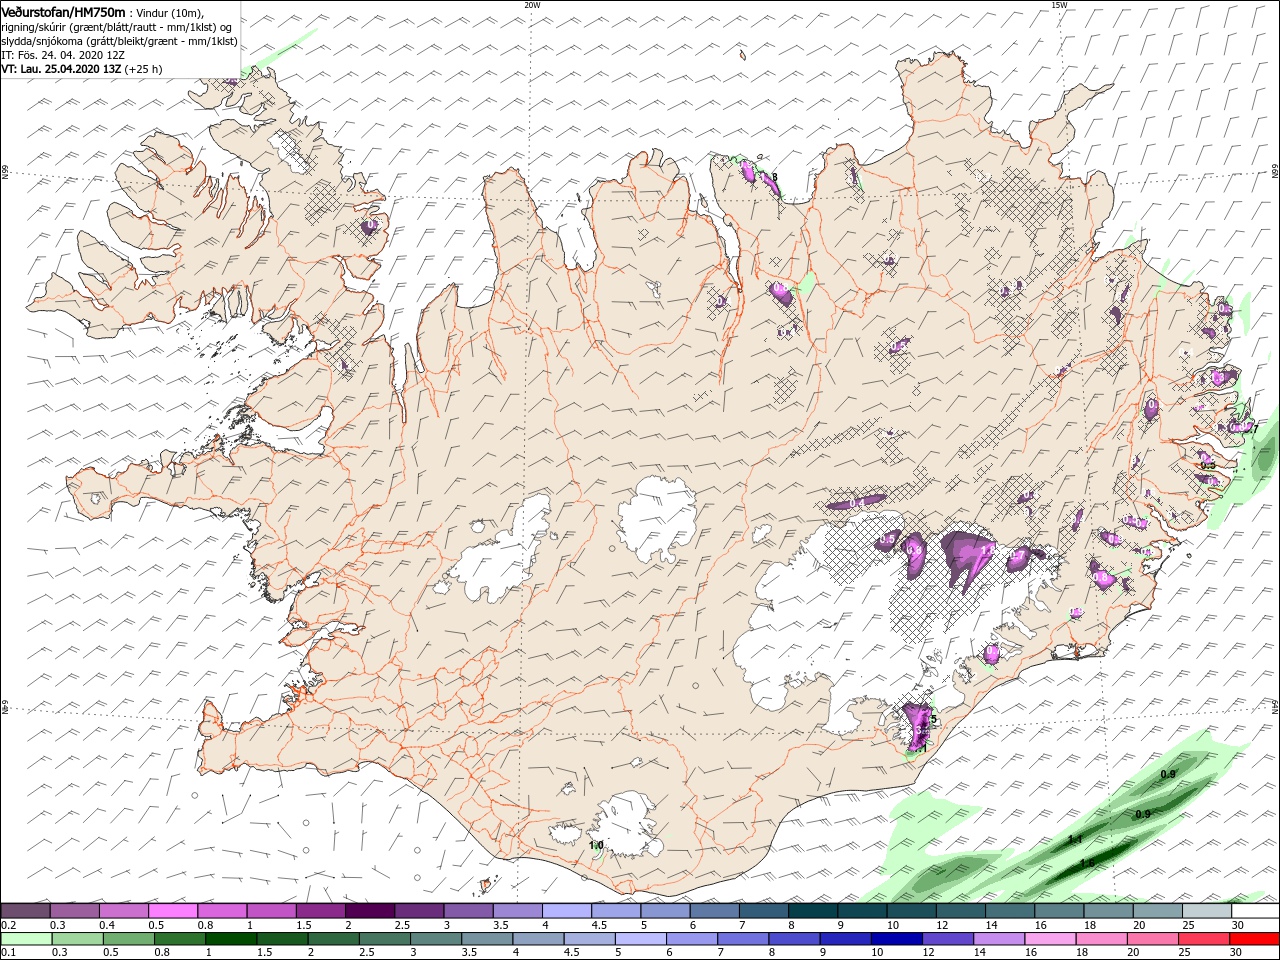Click the valid time 'VT: Lau. 25.04.2020 13Z'

61,69
